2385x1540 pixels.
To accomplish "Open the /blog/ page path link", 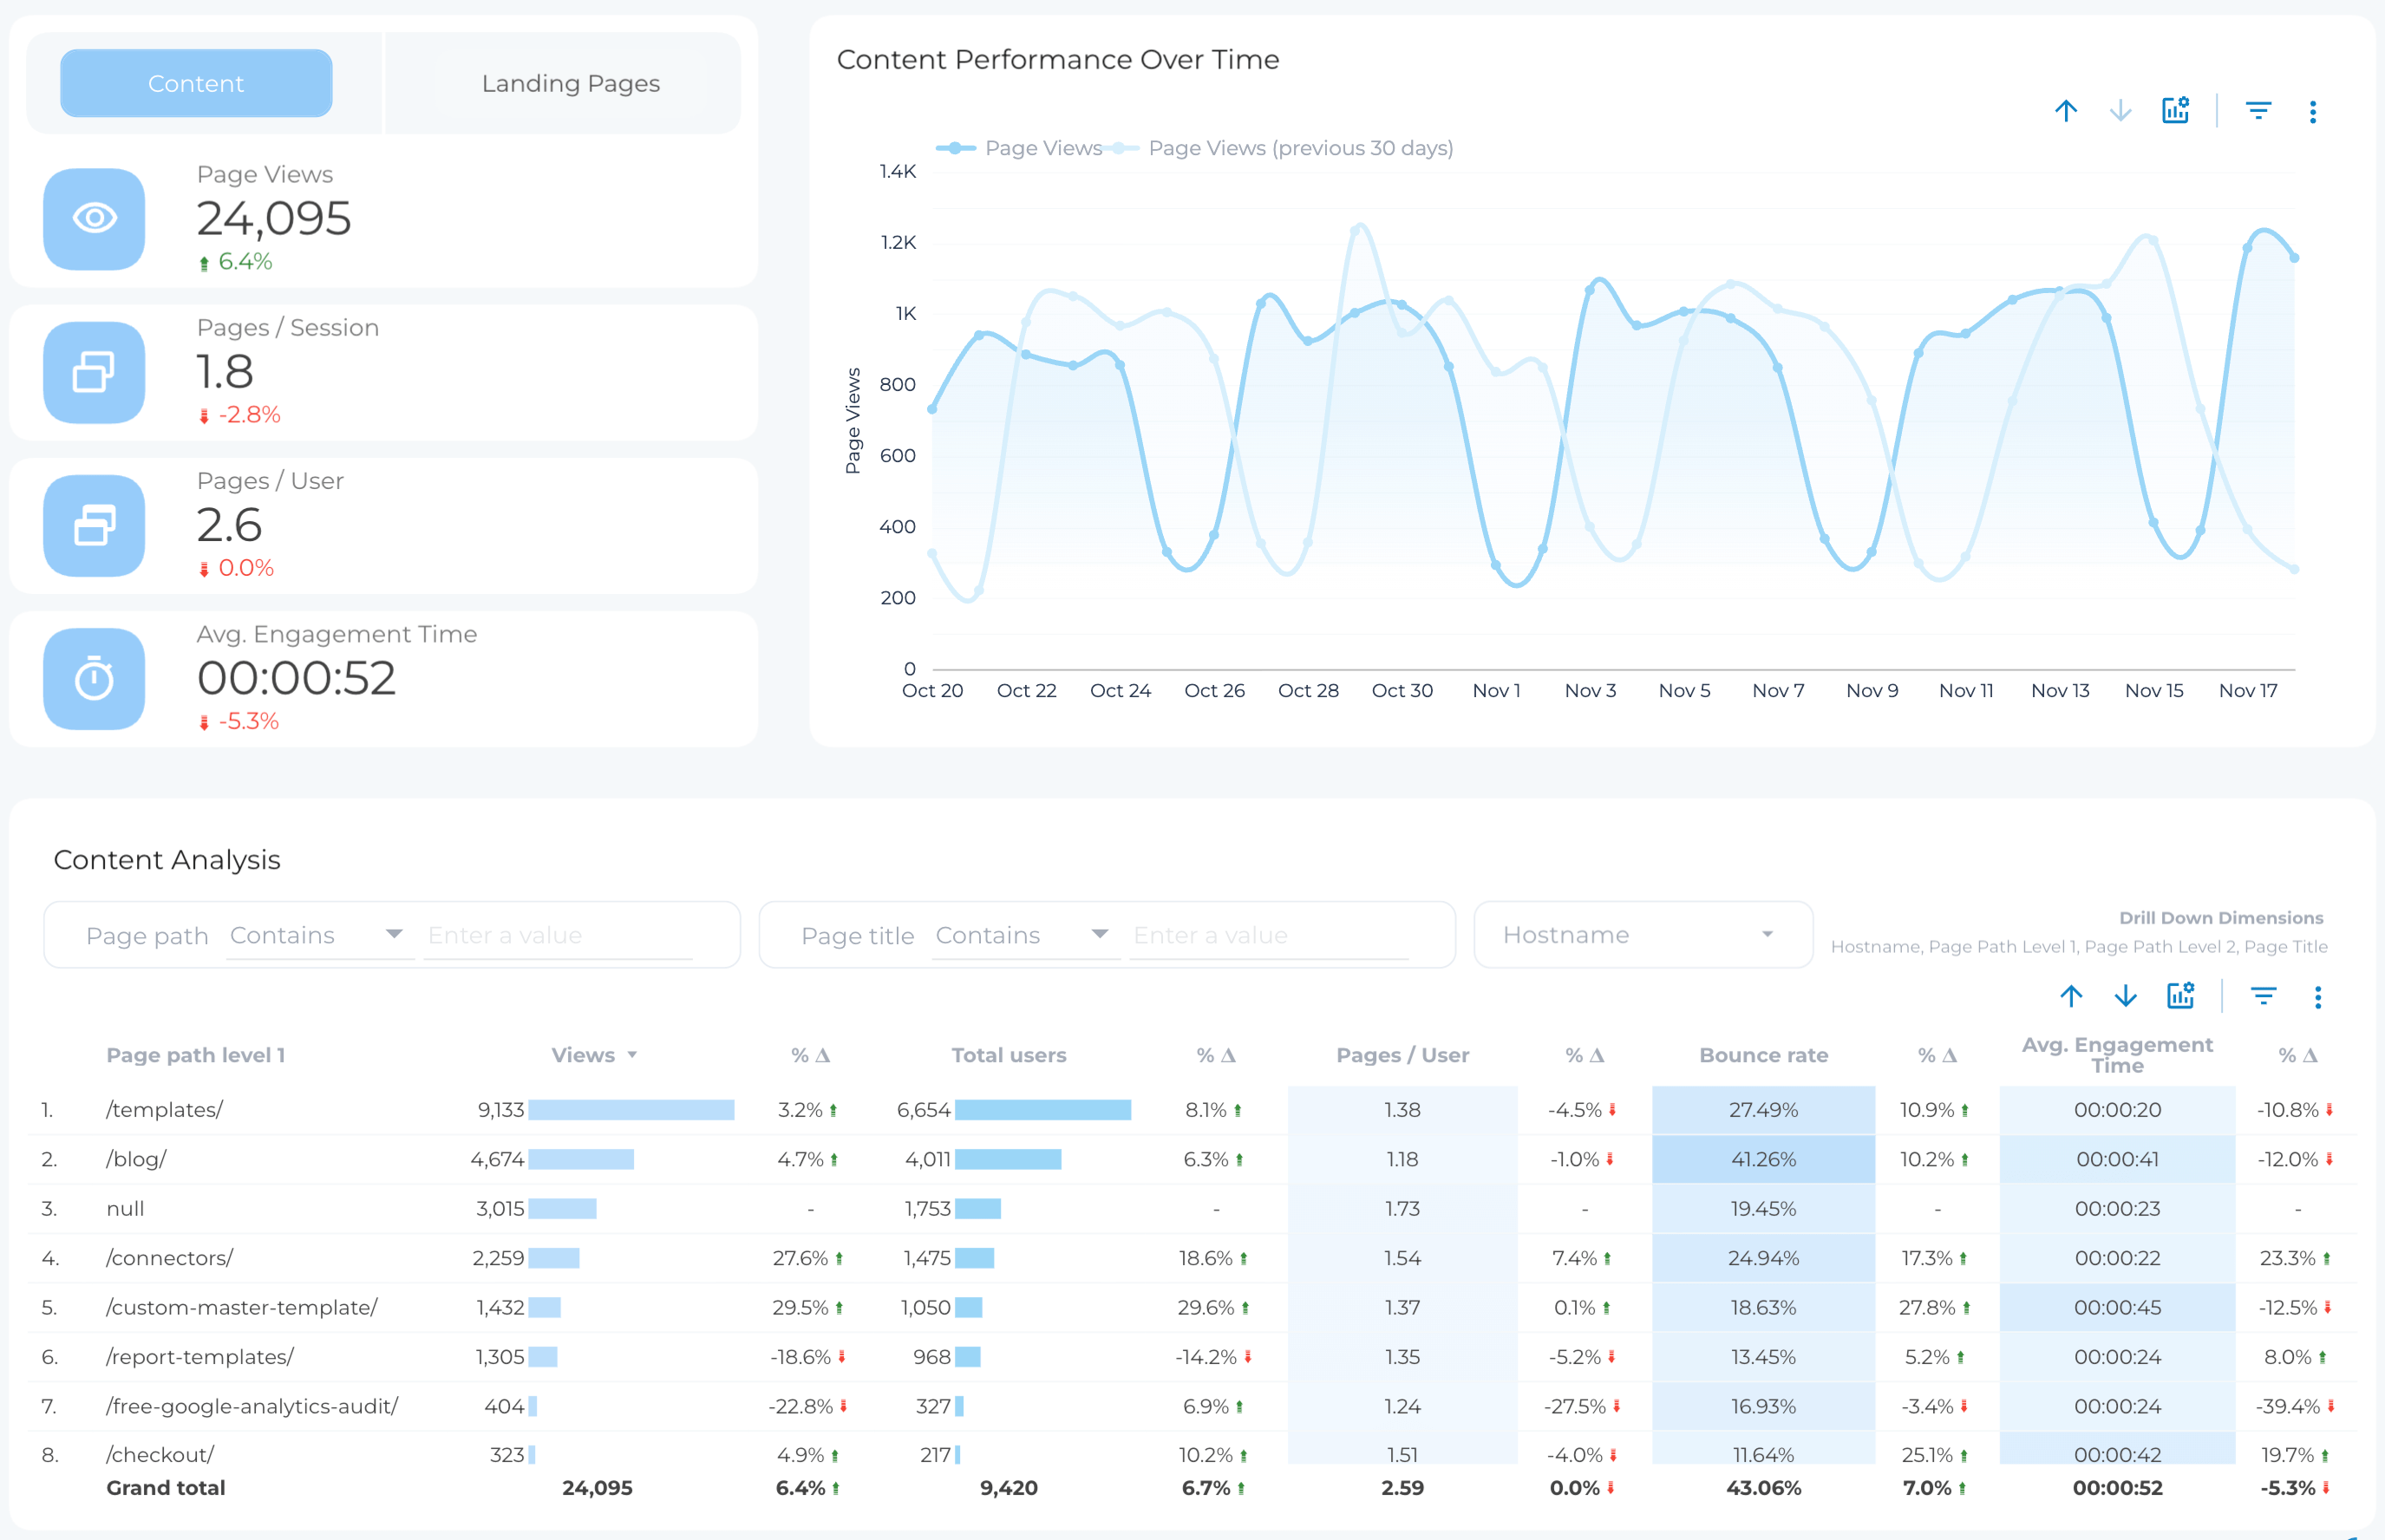I will click(x=137, y=1159).
